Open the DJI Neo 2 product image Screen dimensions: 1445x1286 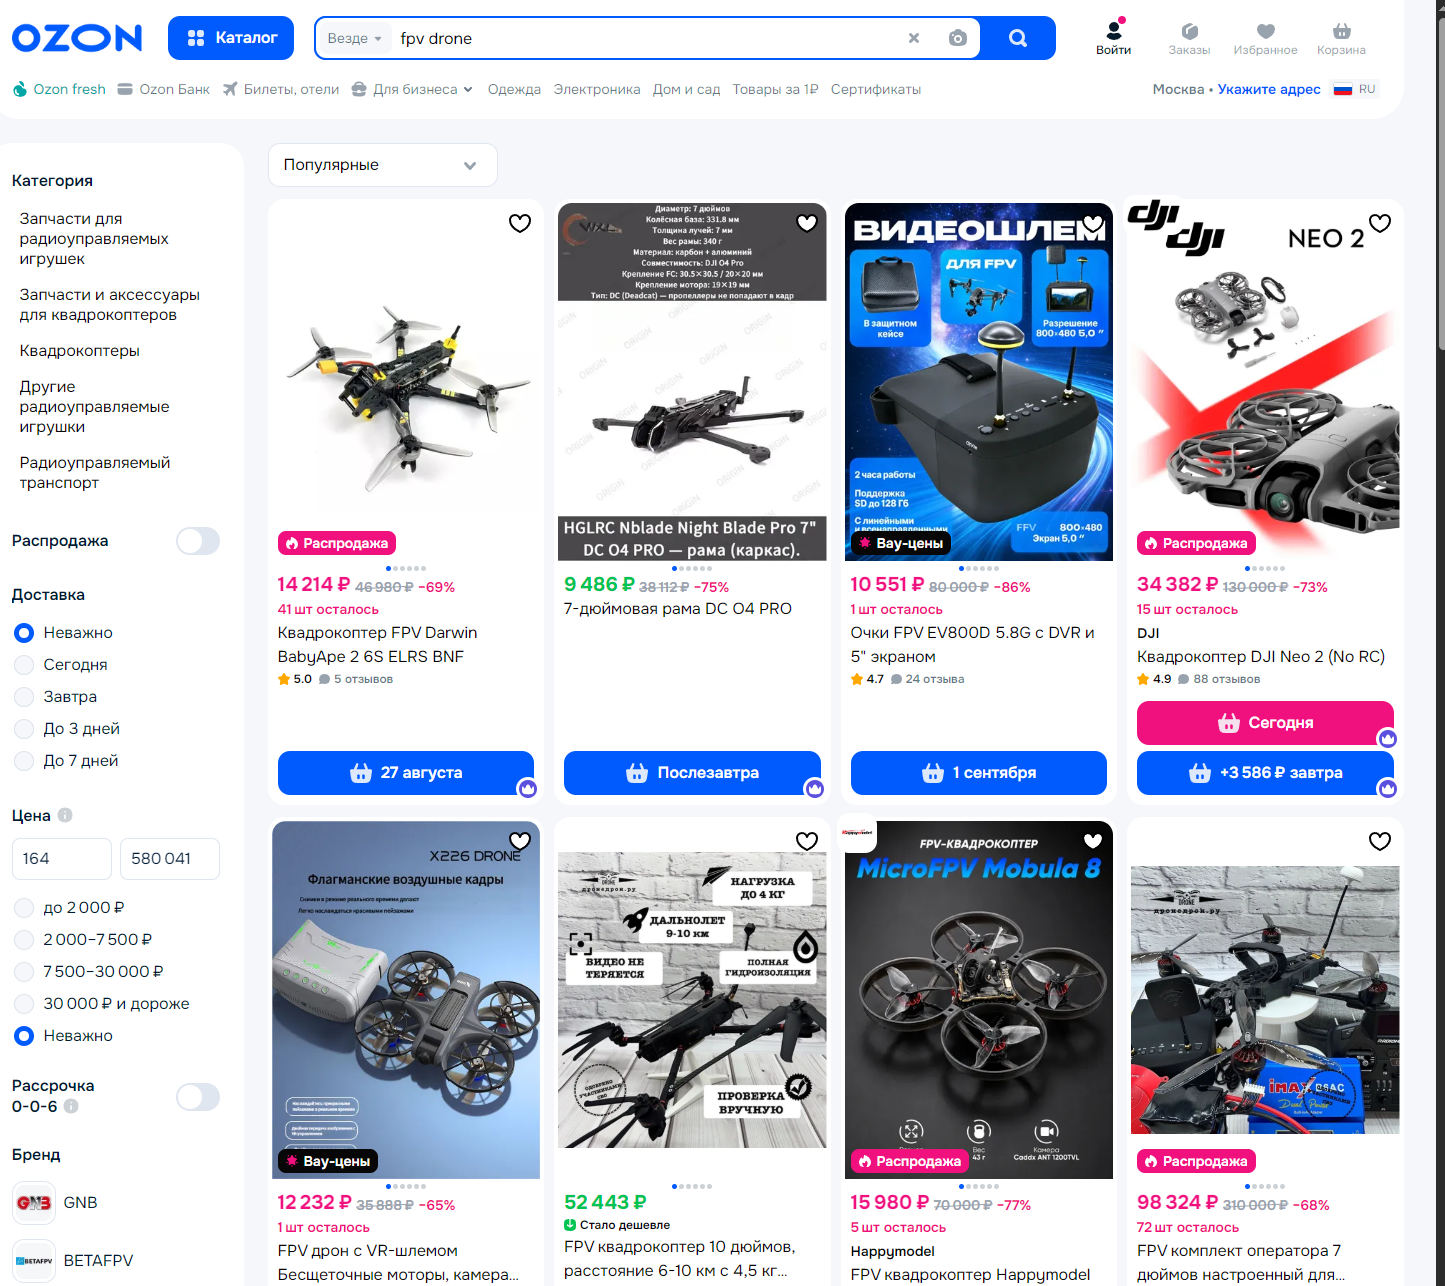click(1265, 382)
